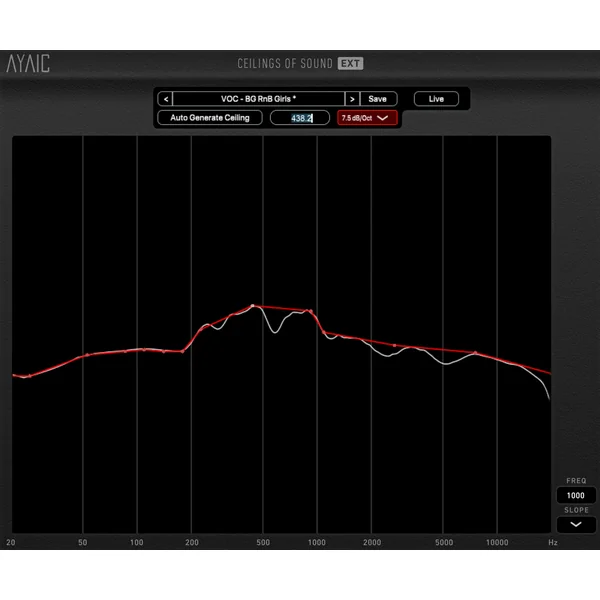Click the 1000 label on the frequency axis
This screenshot has width=600, height=600.
click(x=317, y=543)
